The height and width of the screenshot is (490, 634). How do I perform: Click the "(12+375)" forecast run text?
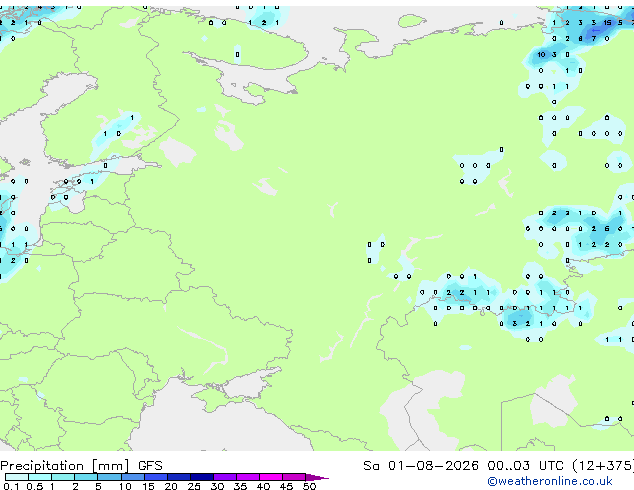(603, 466)
